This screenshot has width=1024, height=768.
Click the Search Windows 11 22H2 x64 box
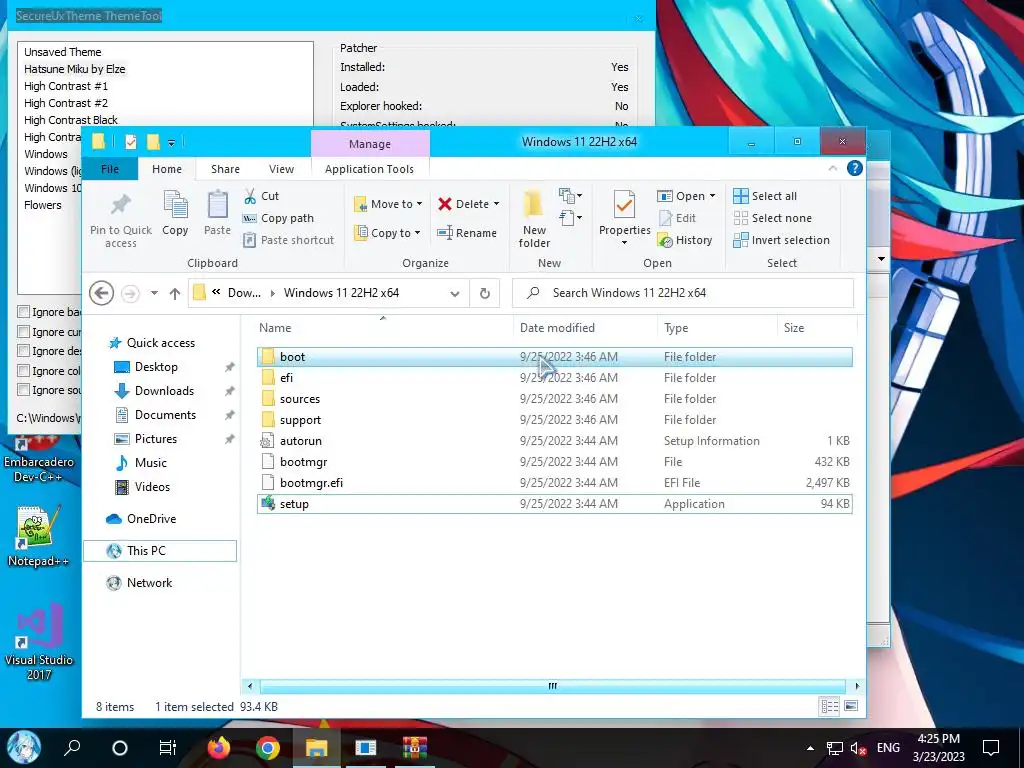pyautogui.click(x=682, y=293)
